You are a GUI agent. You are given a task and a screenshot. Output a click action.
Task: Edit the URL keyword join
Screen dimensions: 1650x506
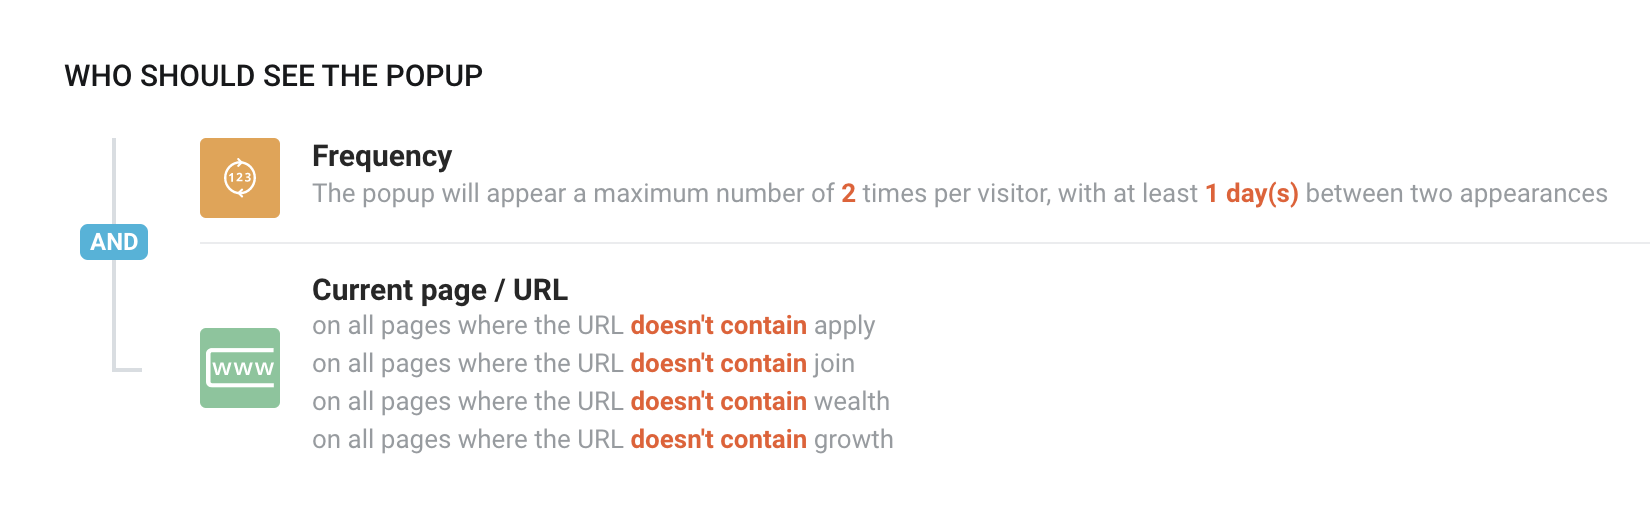pyautogui.click(x=834, y=364)
